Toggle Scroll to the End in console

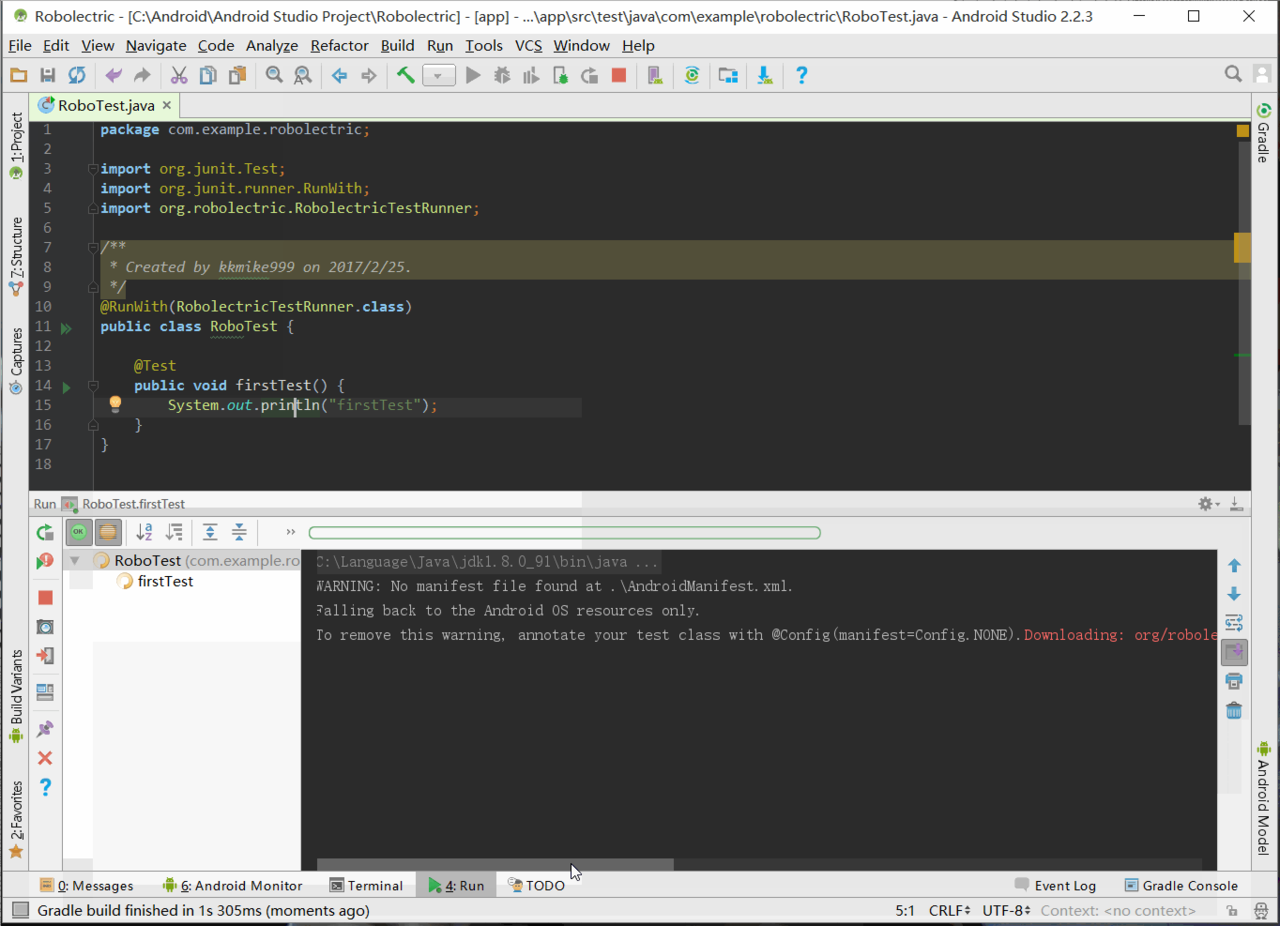tap(1234, 652)
